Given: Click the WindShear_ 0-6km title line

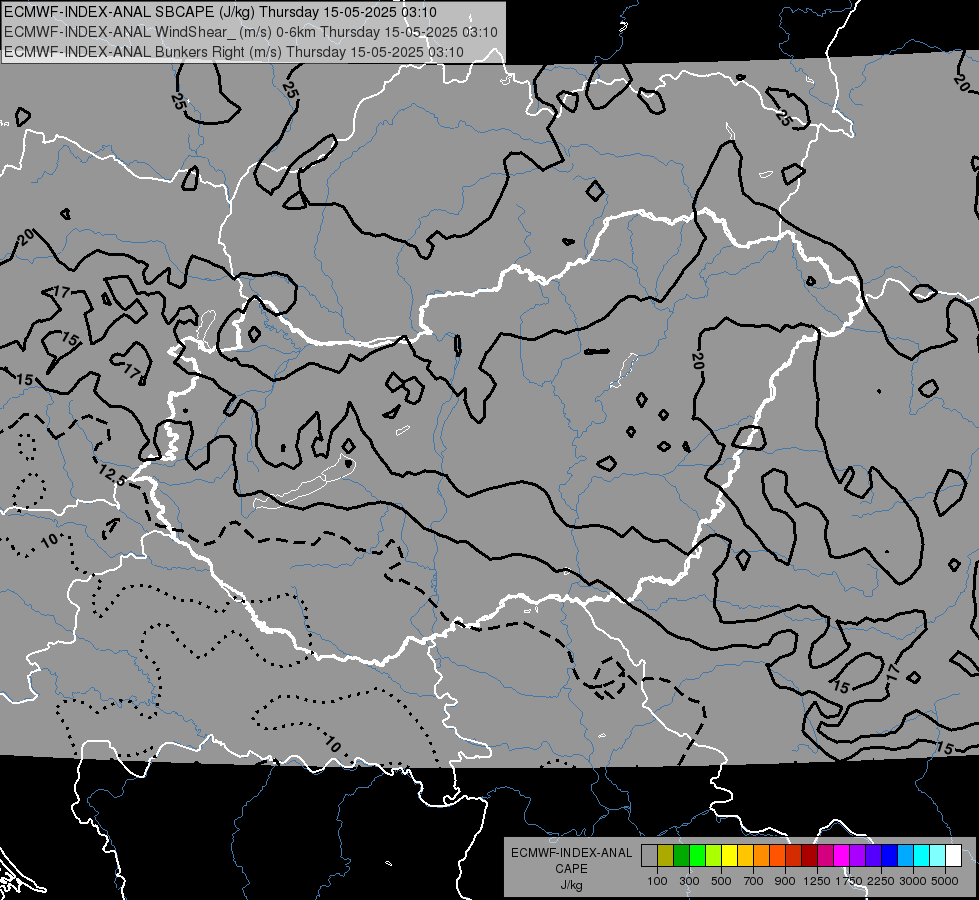Looking at the screenshot, I should pyautogui.click(x=251, y=32).
